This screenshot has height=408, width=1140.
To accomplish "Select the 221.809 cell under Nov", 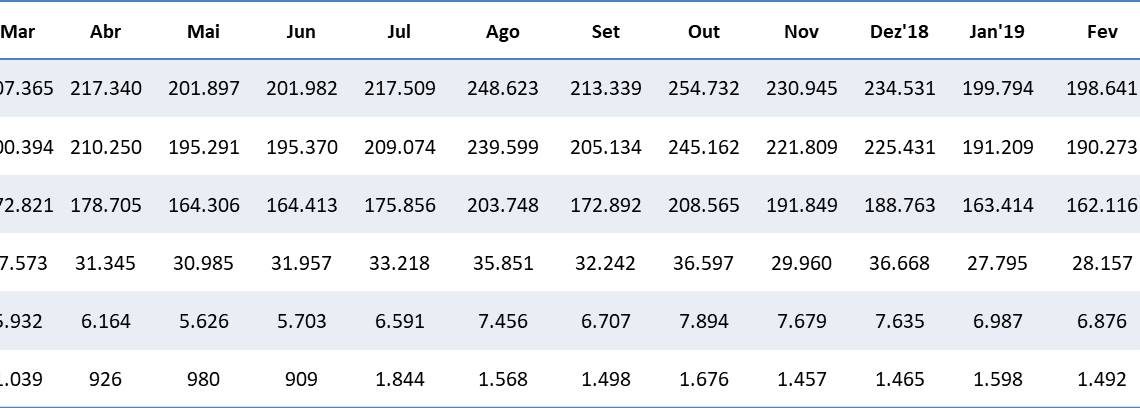I will 802,147.
